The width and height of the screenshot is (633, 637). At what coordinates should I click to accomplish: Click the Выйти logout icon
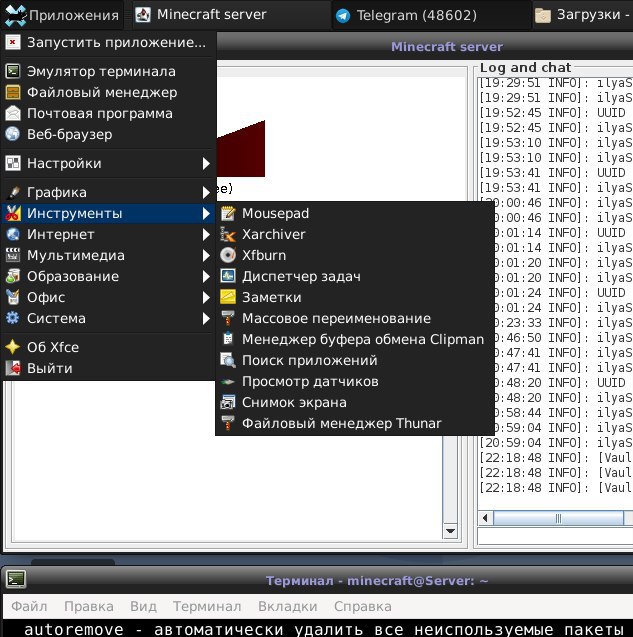click(13, 368)
